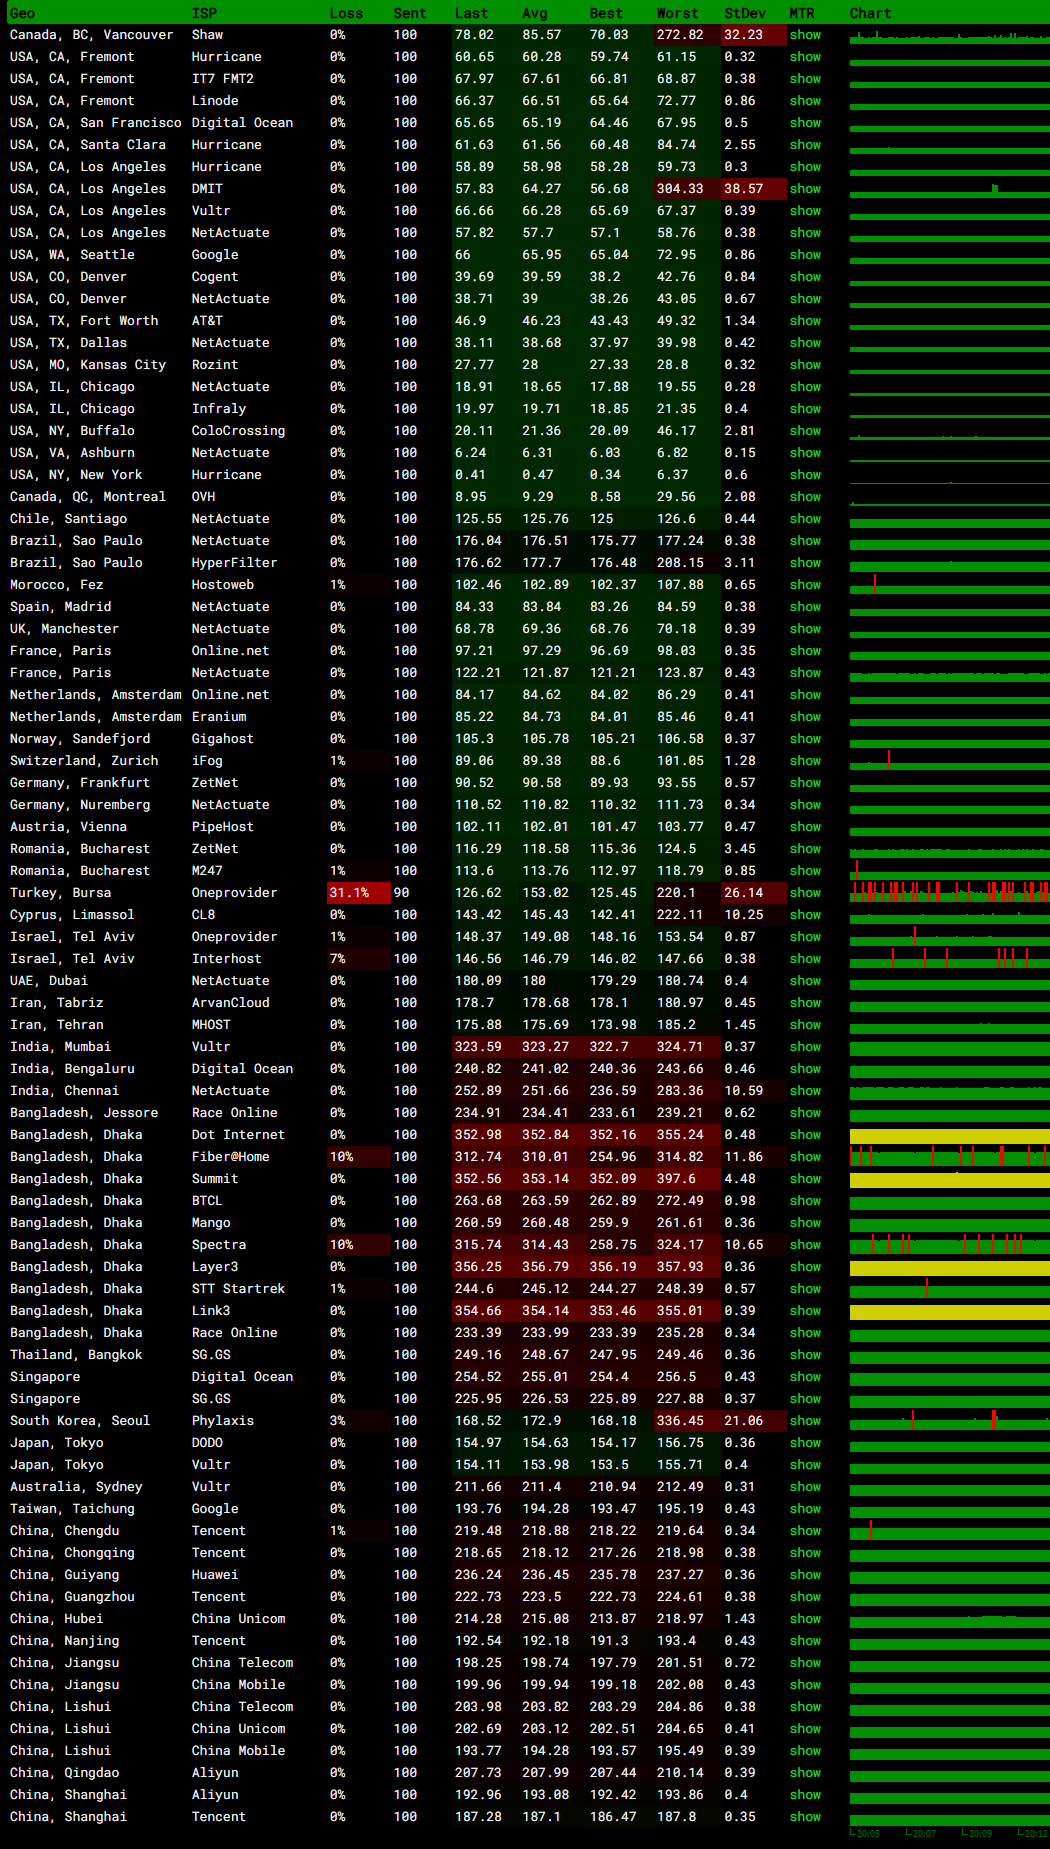Open MTR show link for Turkey Bursa
The width and height of the screenshot is (1050, 1849).
point(805,893)
